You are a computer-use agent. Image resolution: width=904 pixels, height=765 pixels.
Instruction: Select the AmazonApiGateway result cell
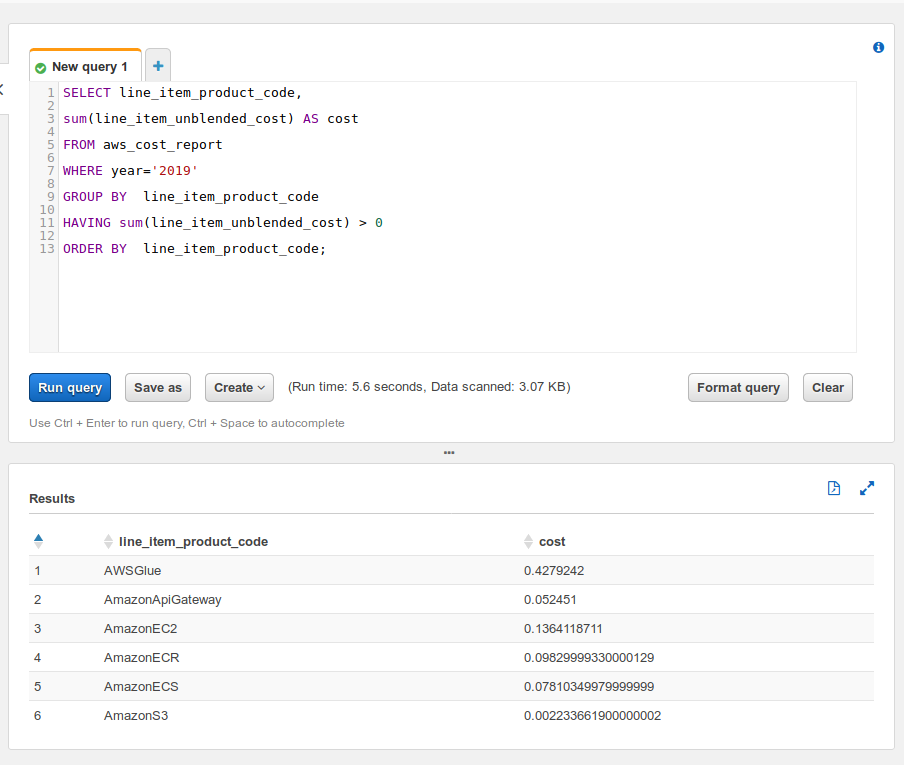coord(163,600)
